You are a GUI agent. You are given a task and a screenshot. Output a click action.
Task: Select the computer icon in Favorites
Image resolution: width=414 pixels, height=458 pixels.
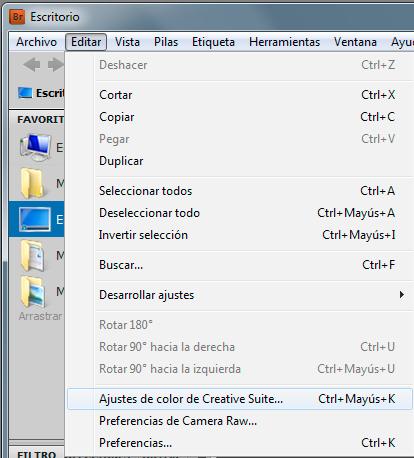point(35,147)
